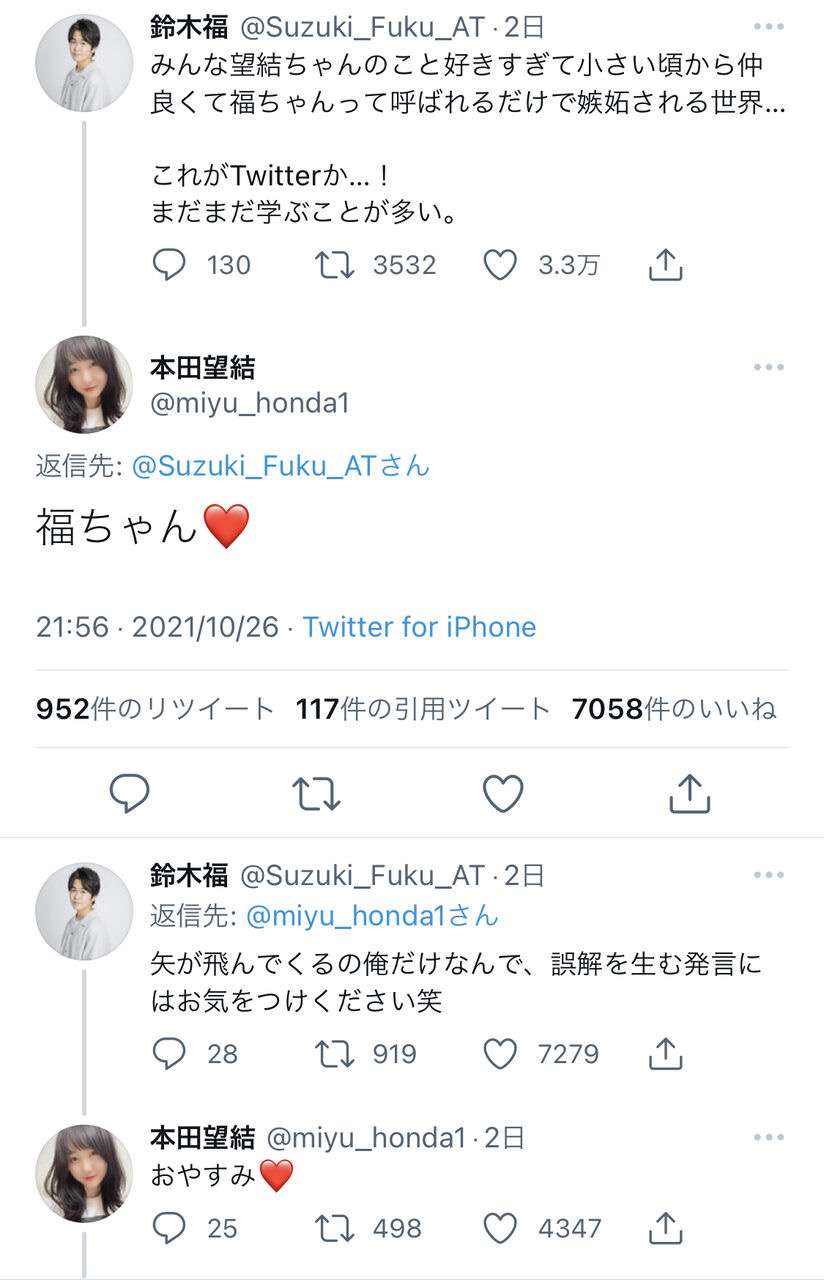Open more options on main 本田望結 tweet
Image resolution: width=824 pixels, height=1280 pixels.
(768, 368)
